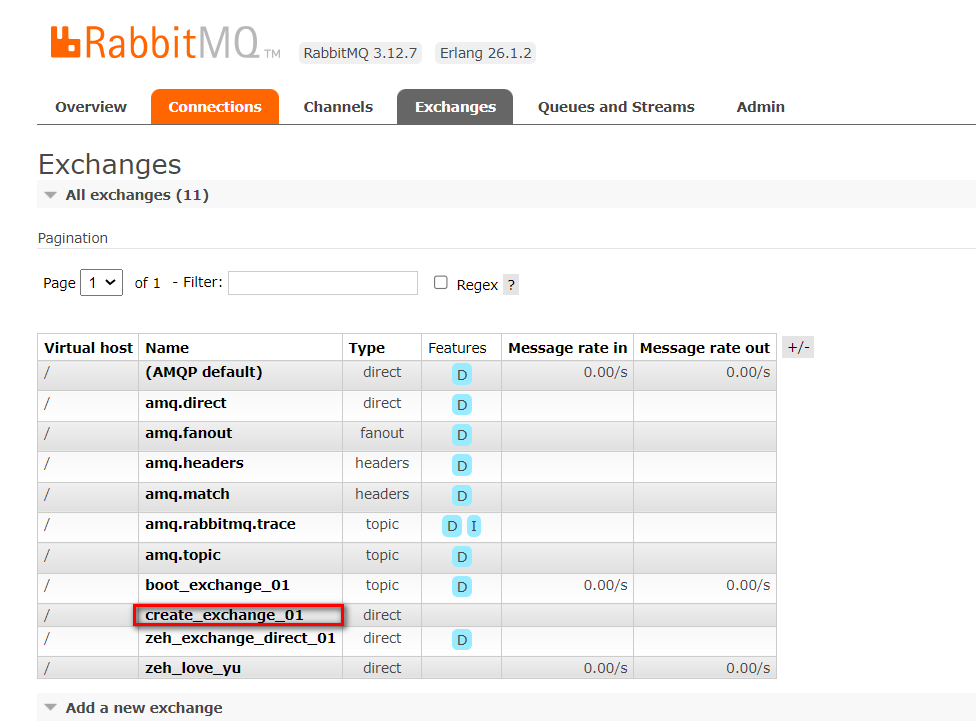Image resolution: width=976 pixels, height=725 pixels.
Task: Open the Page number dropdown
Action: click(101, 283)
